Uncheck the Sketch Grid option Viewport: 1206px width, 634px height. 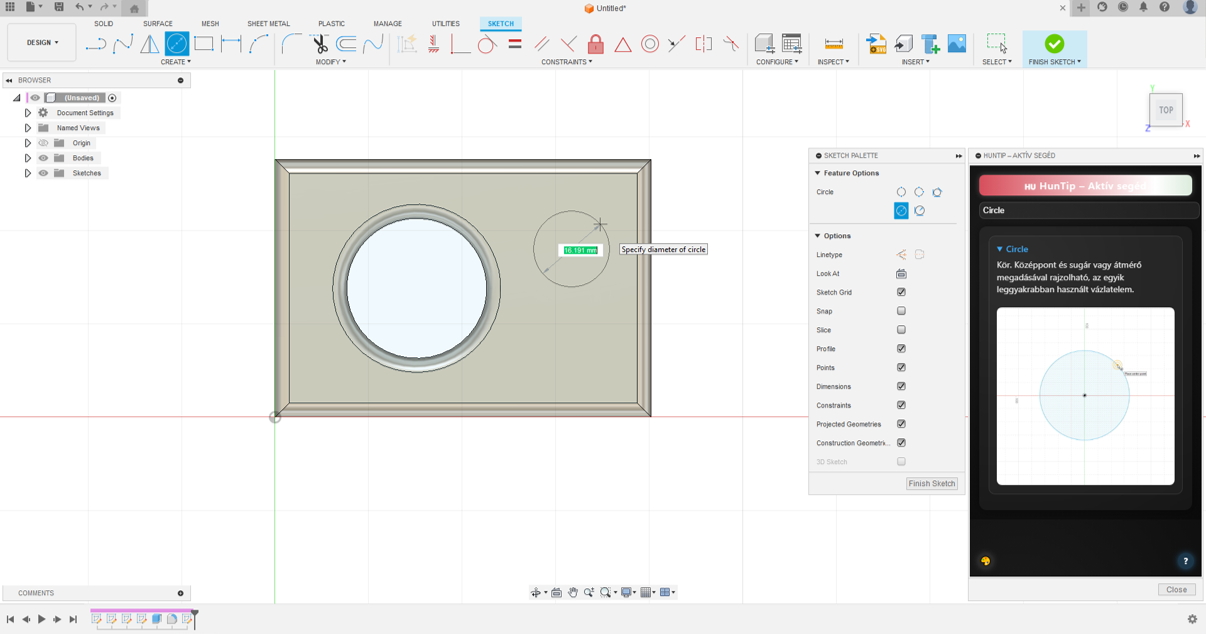(901, 292)
